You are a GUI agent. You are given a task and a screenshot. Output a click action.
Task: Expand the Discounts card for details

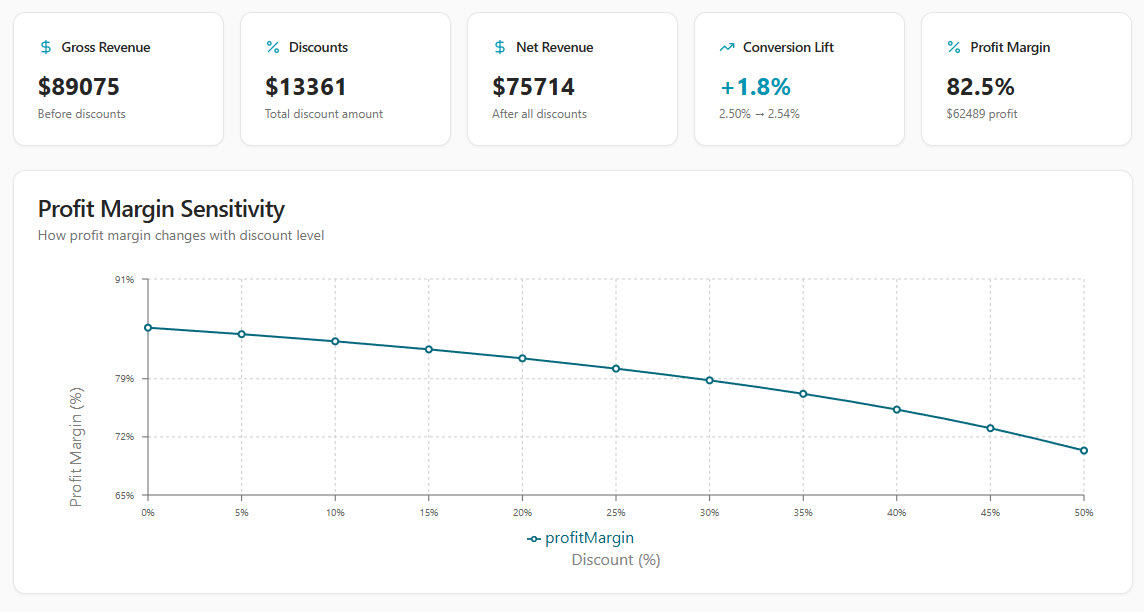click(x=345, y=78)
